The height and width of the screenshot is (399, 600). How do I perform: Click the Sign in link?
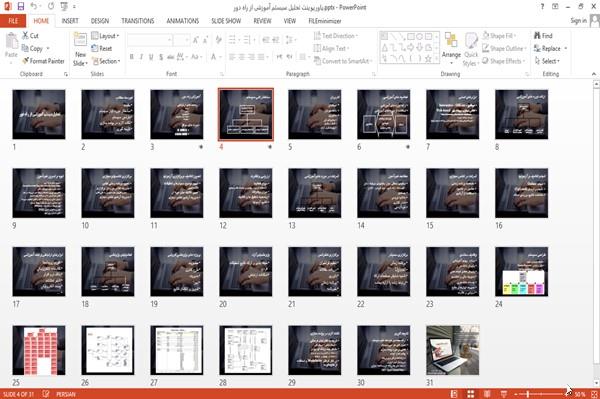(578, 21)
